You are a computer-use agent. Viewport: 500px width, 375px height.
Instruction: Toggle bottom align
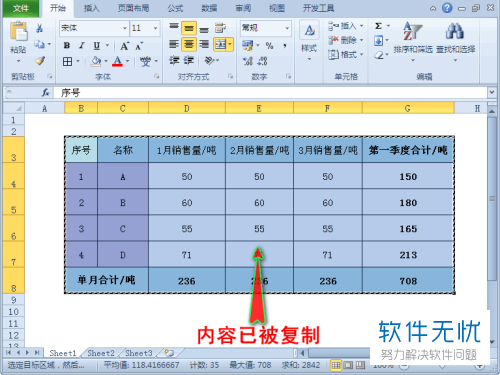point(204,29)
